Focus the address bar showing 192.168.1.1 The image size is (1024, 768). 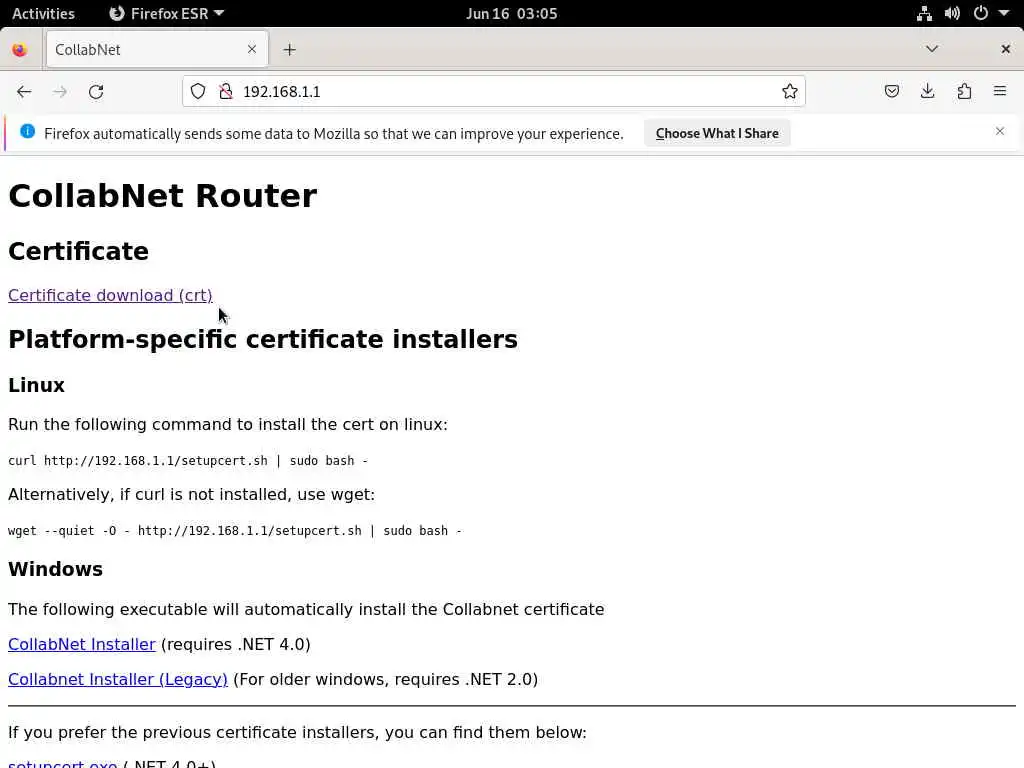click(x=493, y=91)
